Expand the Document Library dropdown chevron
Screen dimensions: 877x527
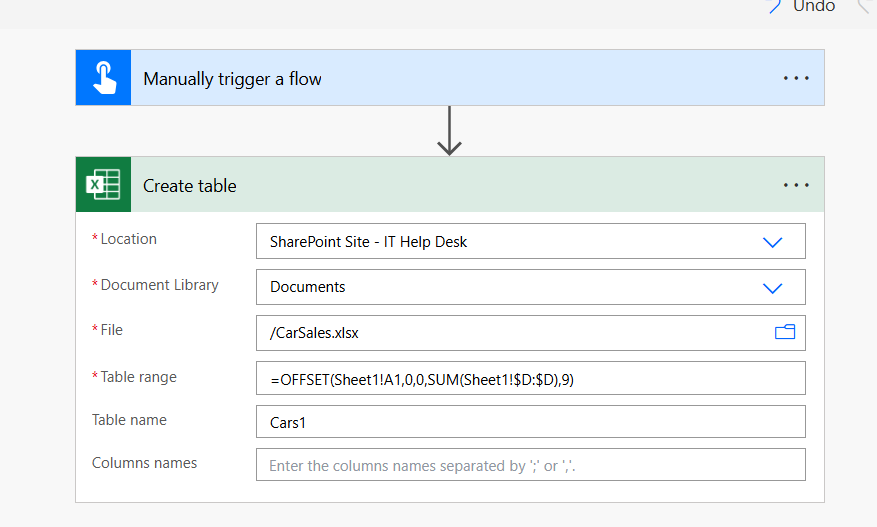point(772,288)
